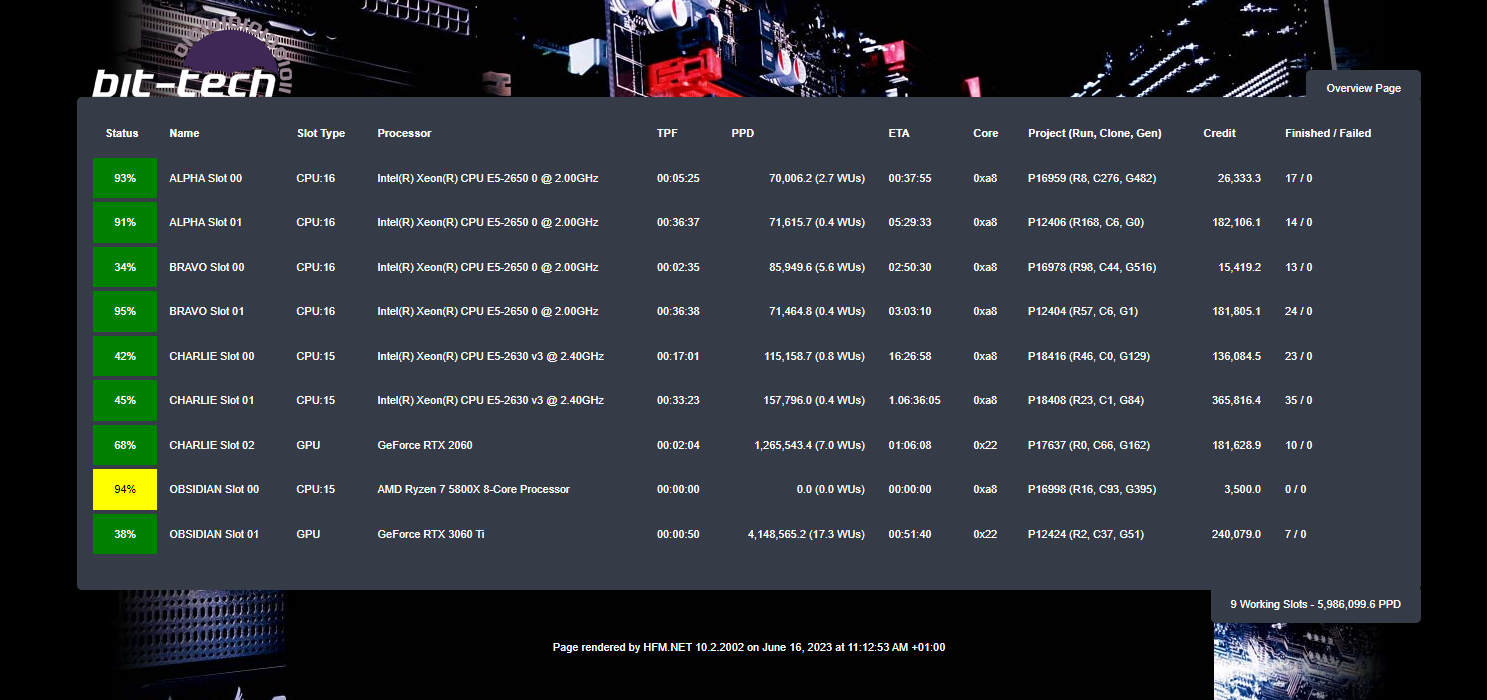Select the BRAVO Slot 01 name
Screen dimensions: 1487x700
[x=207, y=311]
